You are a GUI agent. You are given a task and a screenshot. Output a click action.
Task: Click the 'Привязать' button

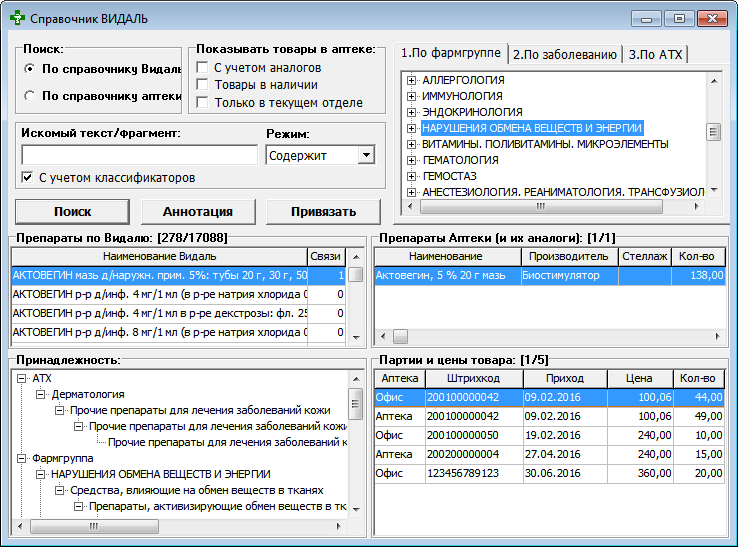pyautogui.click(x=323, y=212)
